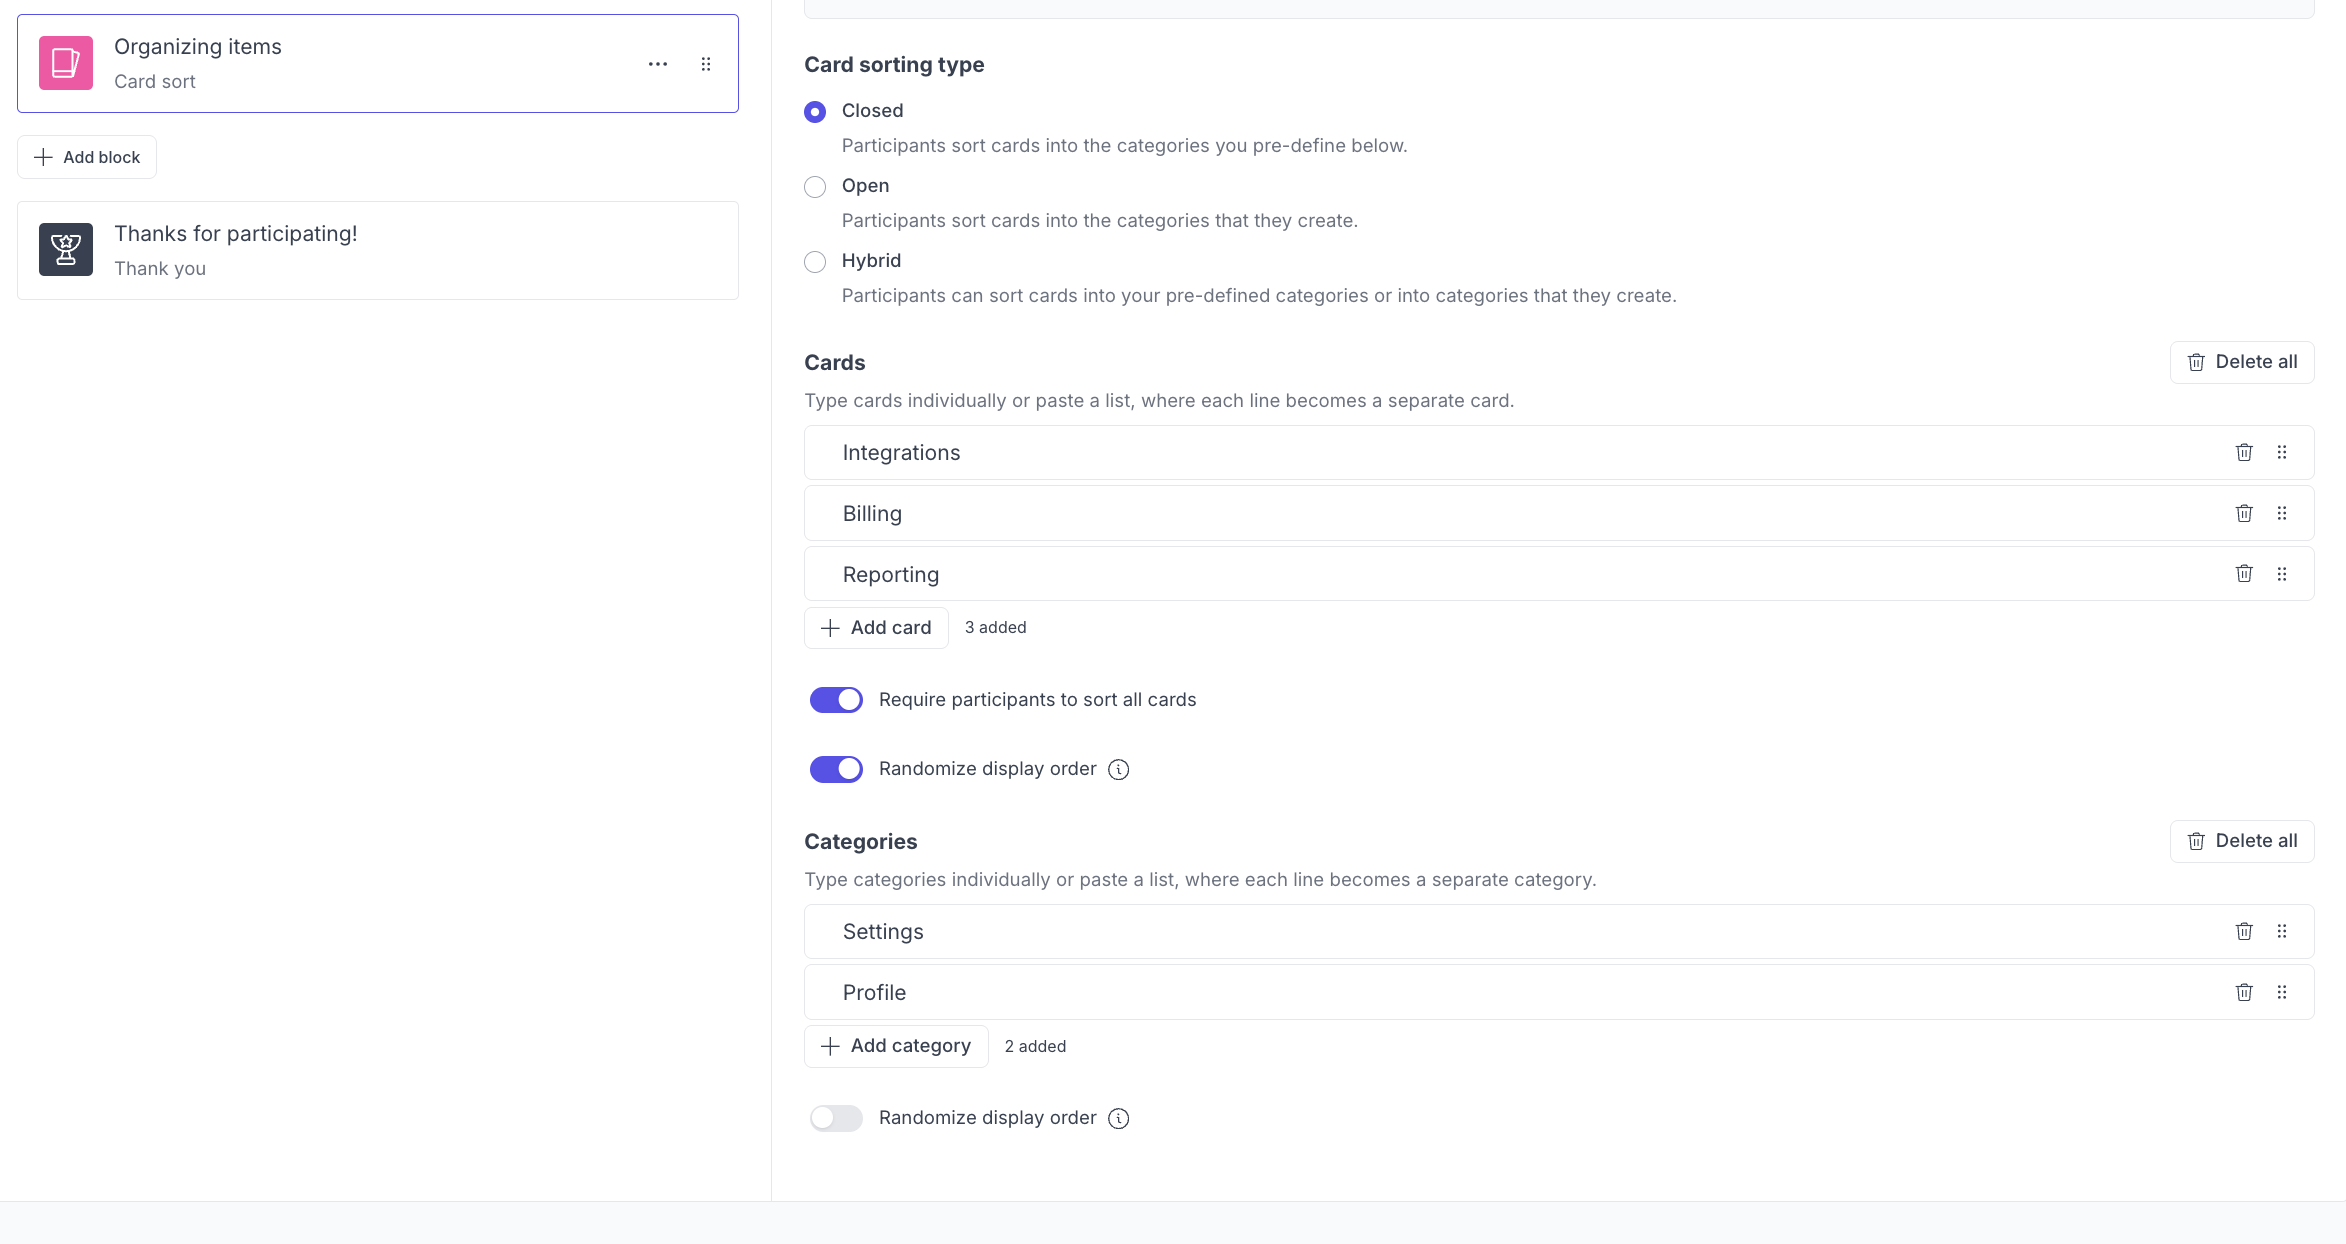Delete the Integrations card with trash icon
Viewport: 2346px width, 1244px height.
pos(2244,452)
